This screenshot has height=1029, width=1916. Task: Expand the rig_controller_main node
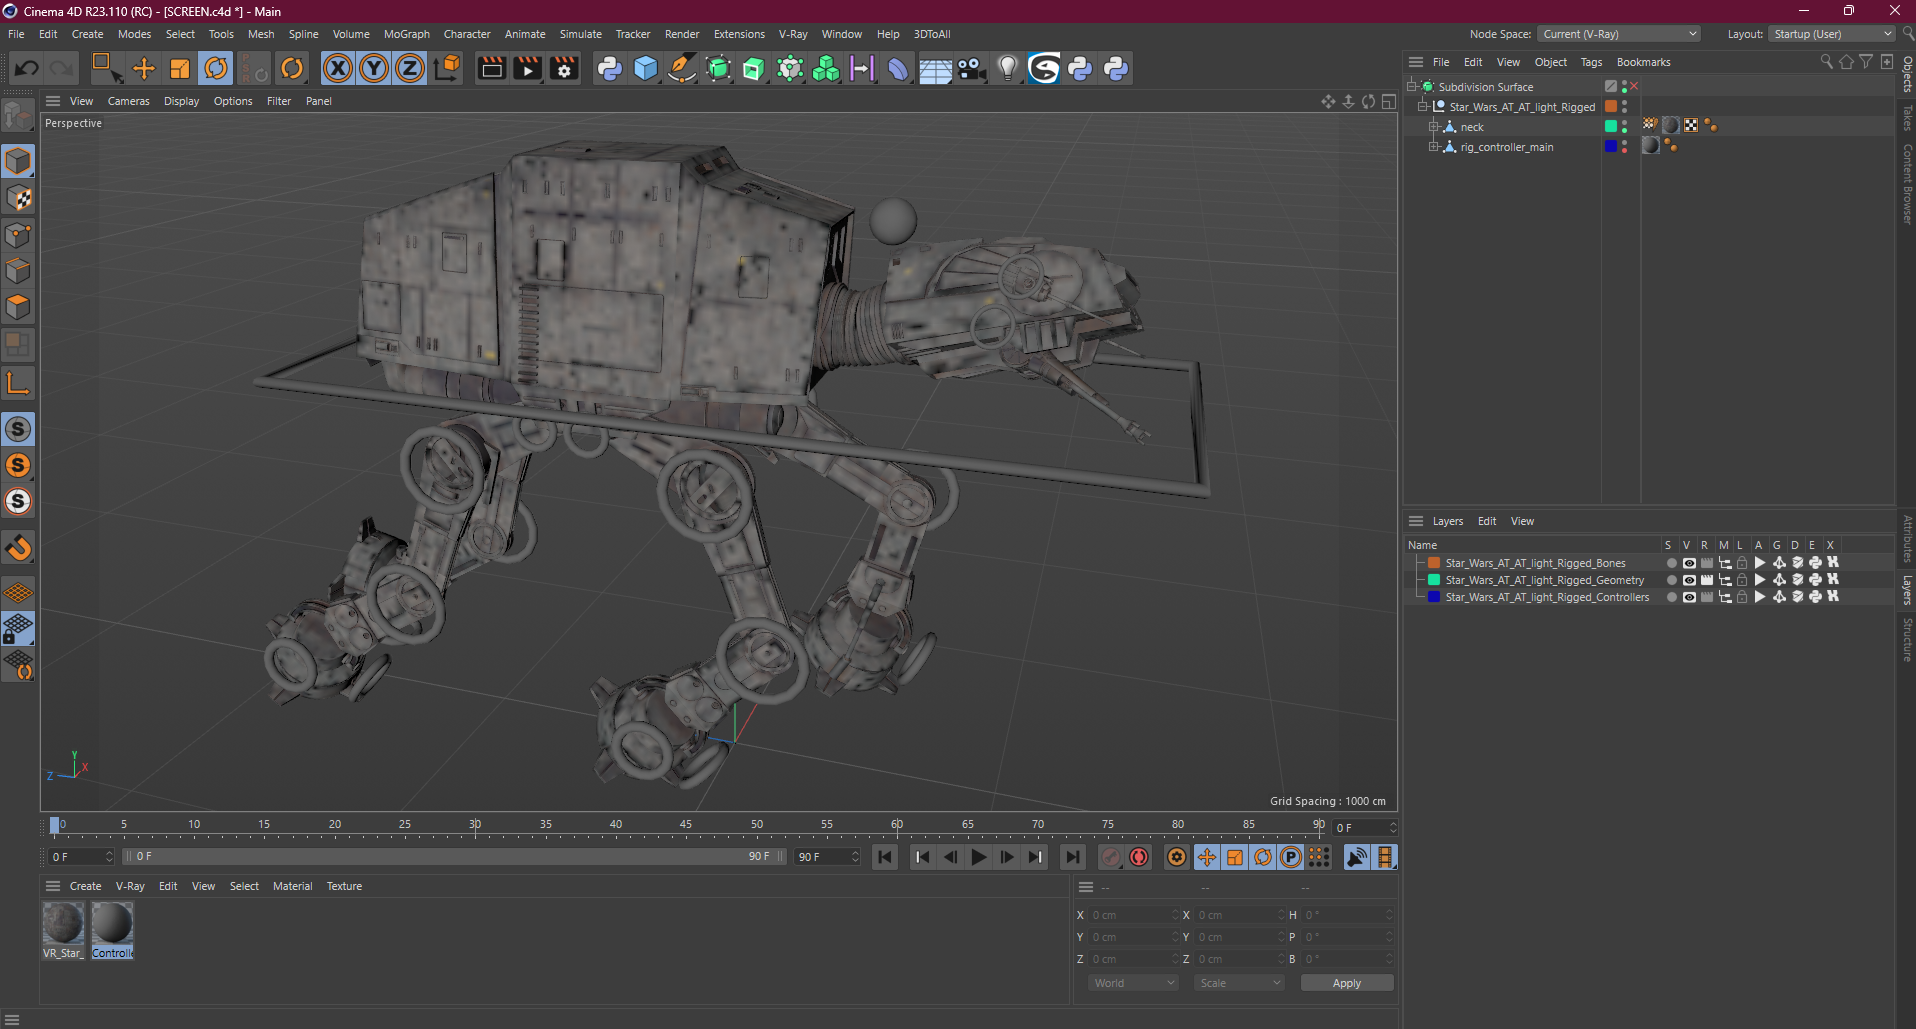(1433, 147)
